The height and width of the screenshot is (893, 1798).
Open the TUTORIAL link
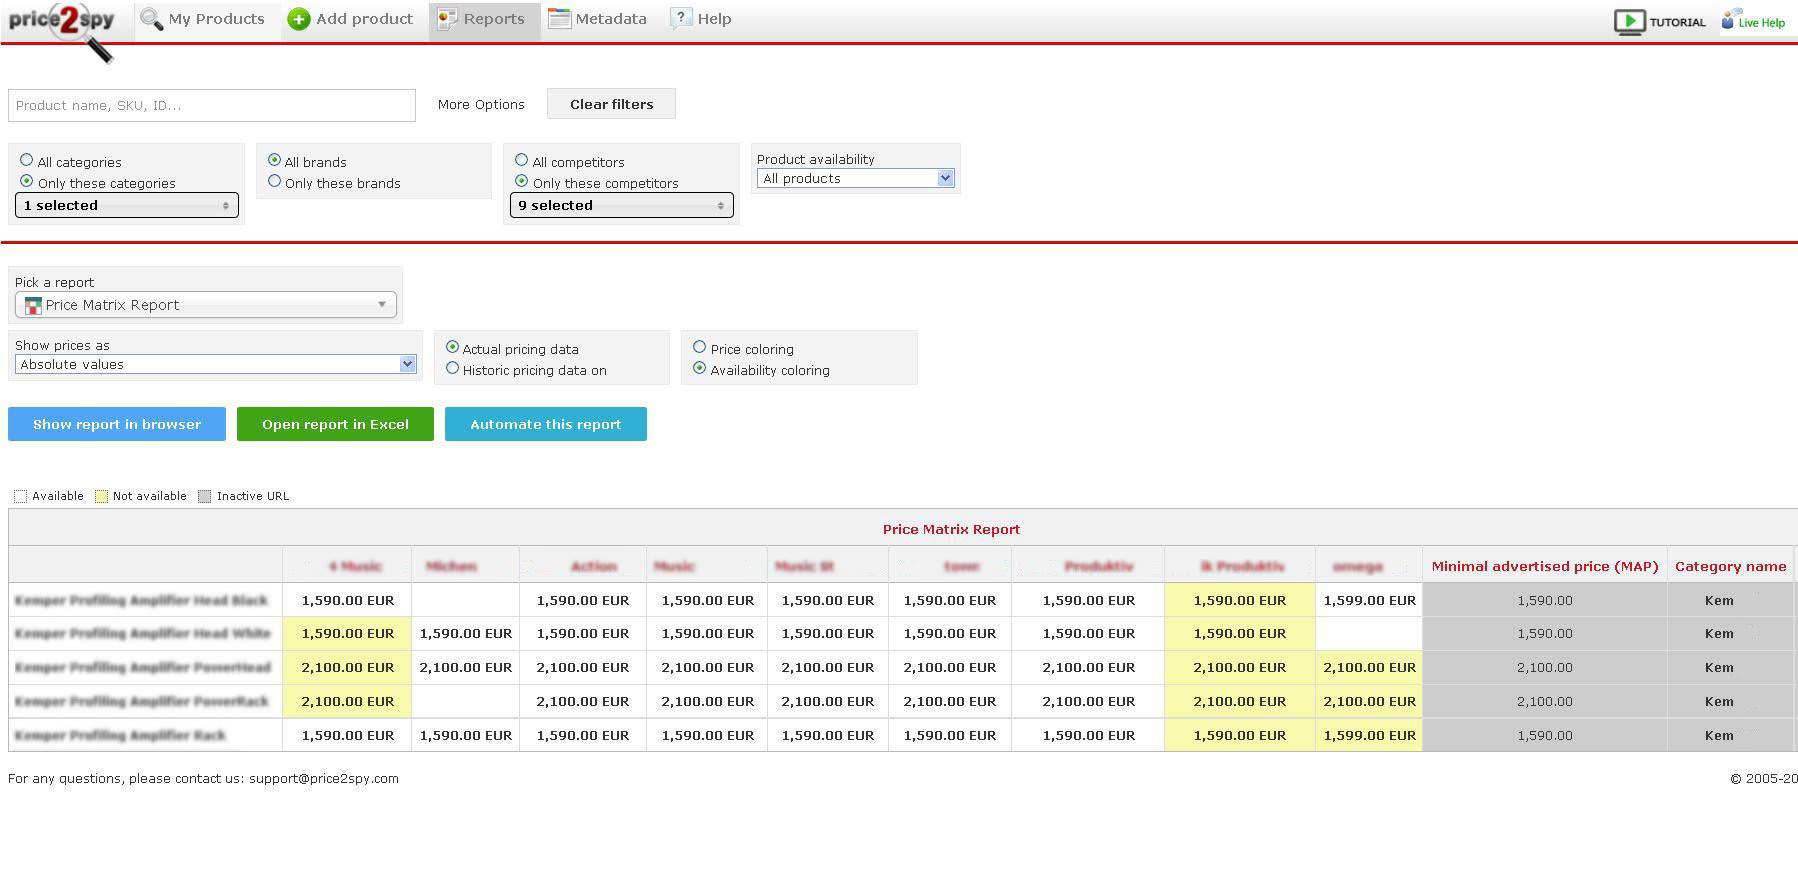click(1660, 22)
